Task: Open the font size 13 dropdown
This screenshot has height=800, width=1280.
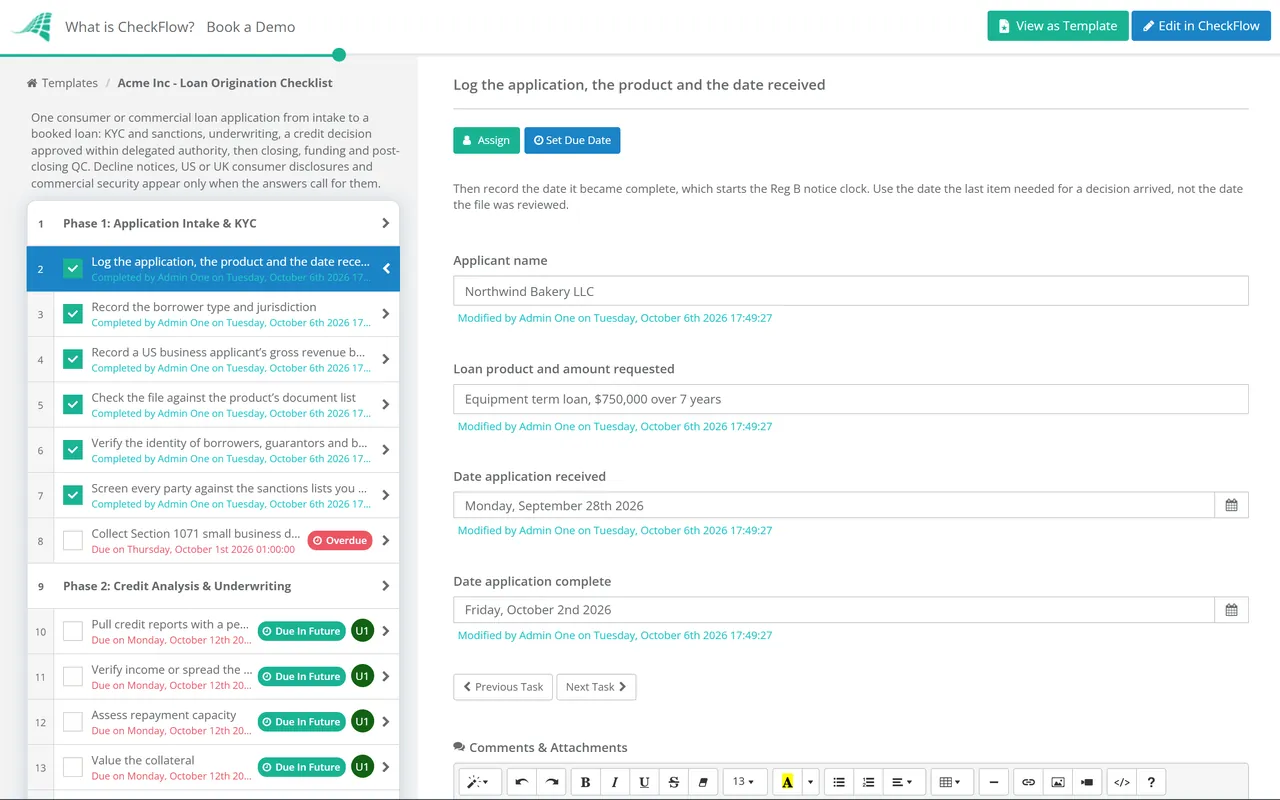Action: (x=745, y=782)
